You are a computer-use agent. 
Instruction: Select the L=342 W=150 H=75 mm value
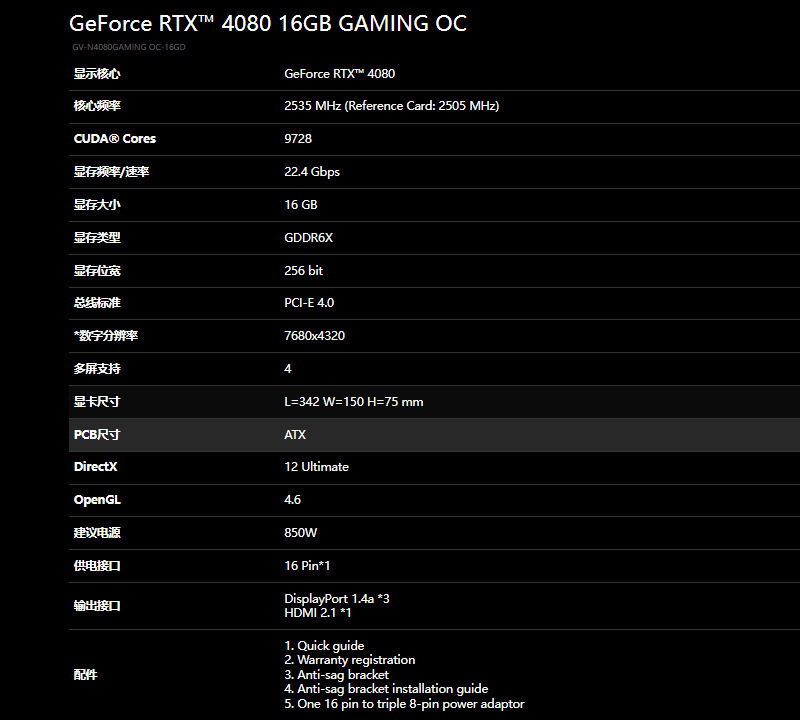point(354,402)
